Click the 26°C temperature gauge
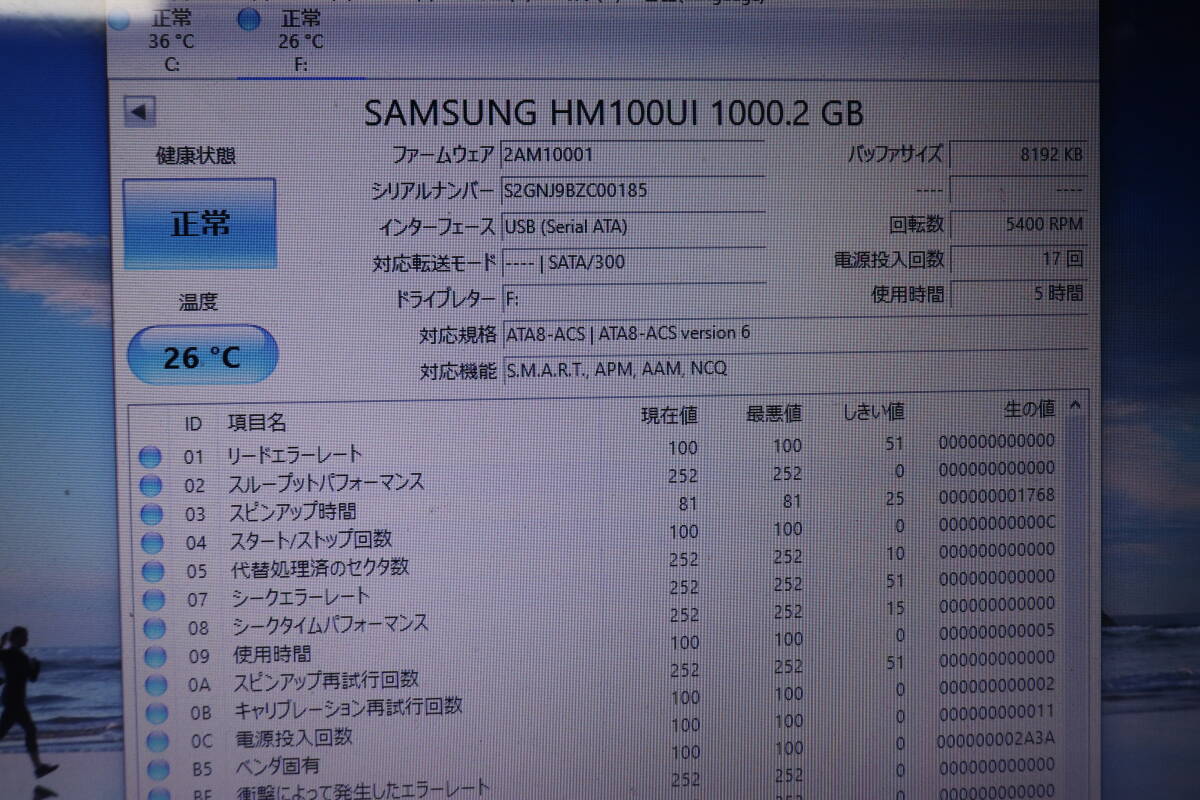This screenshot has height=800, width=1200. [200, 355]
